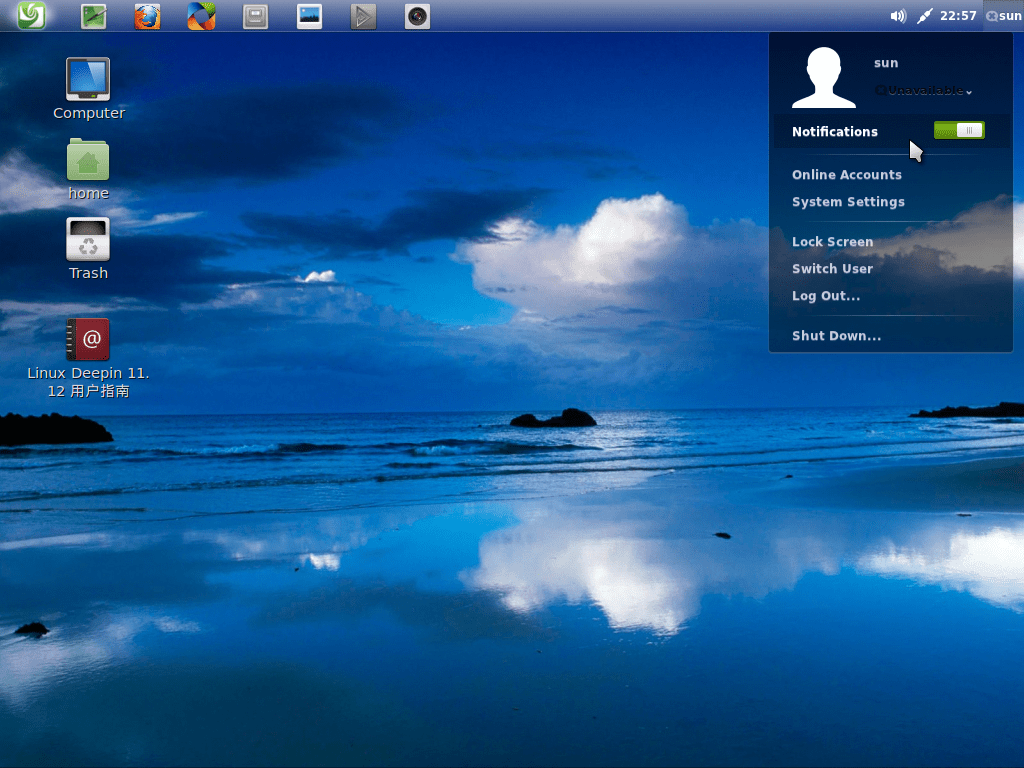Open the camera application icon
Image resolution: width=1024 pixels, height=768 pixels.
(417, 15)
